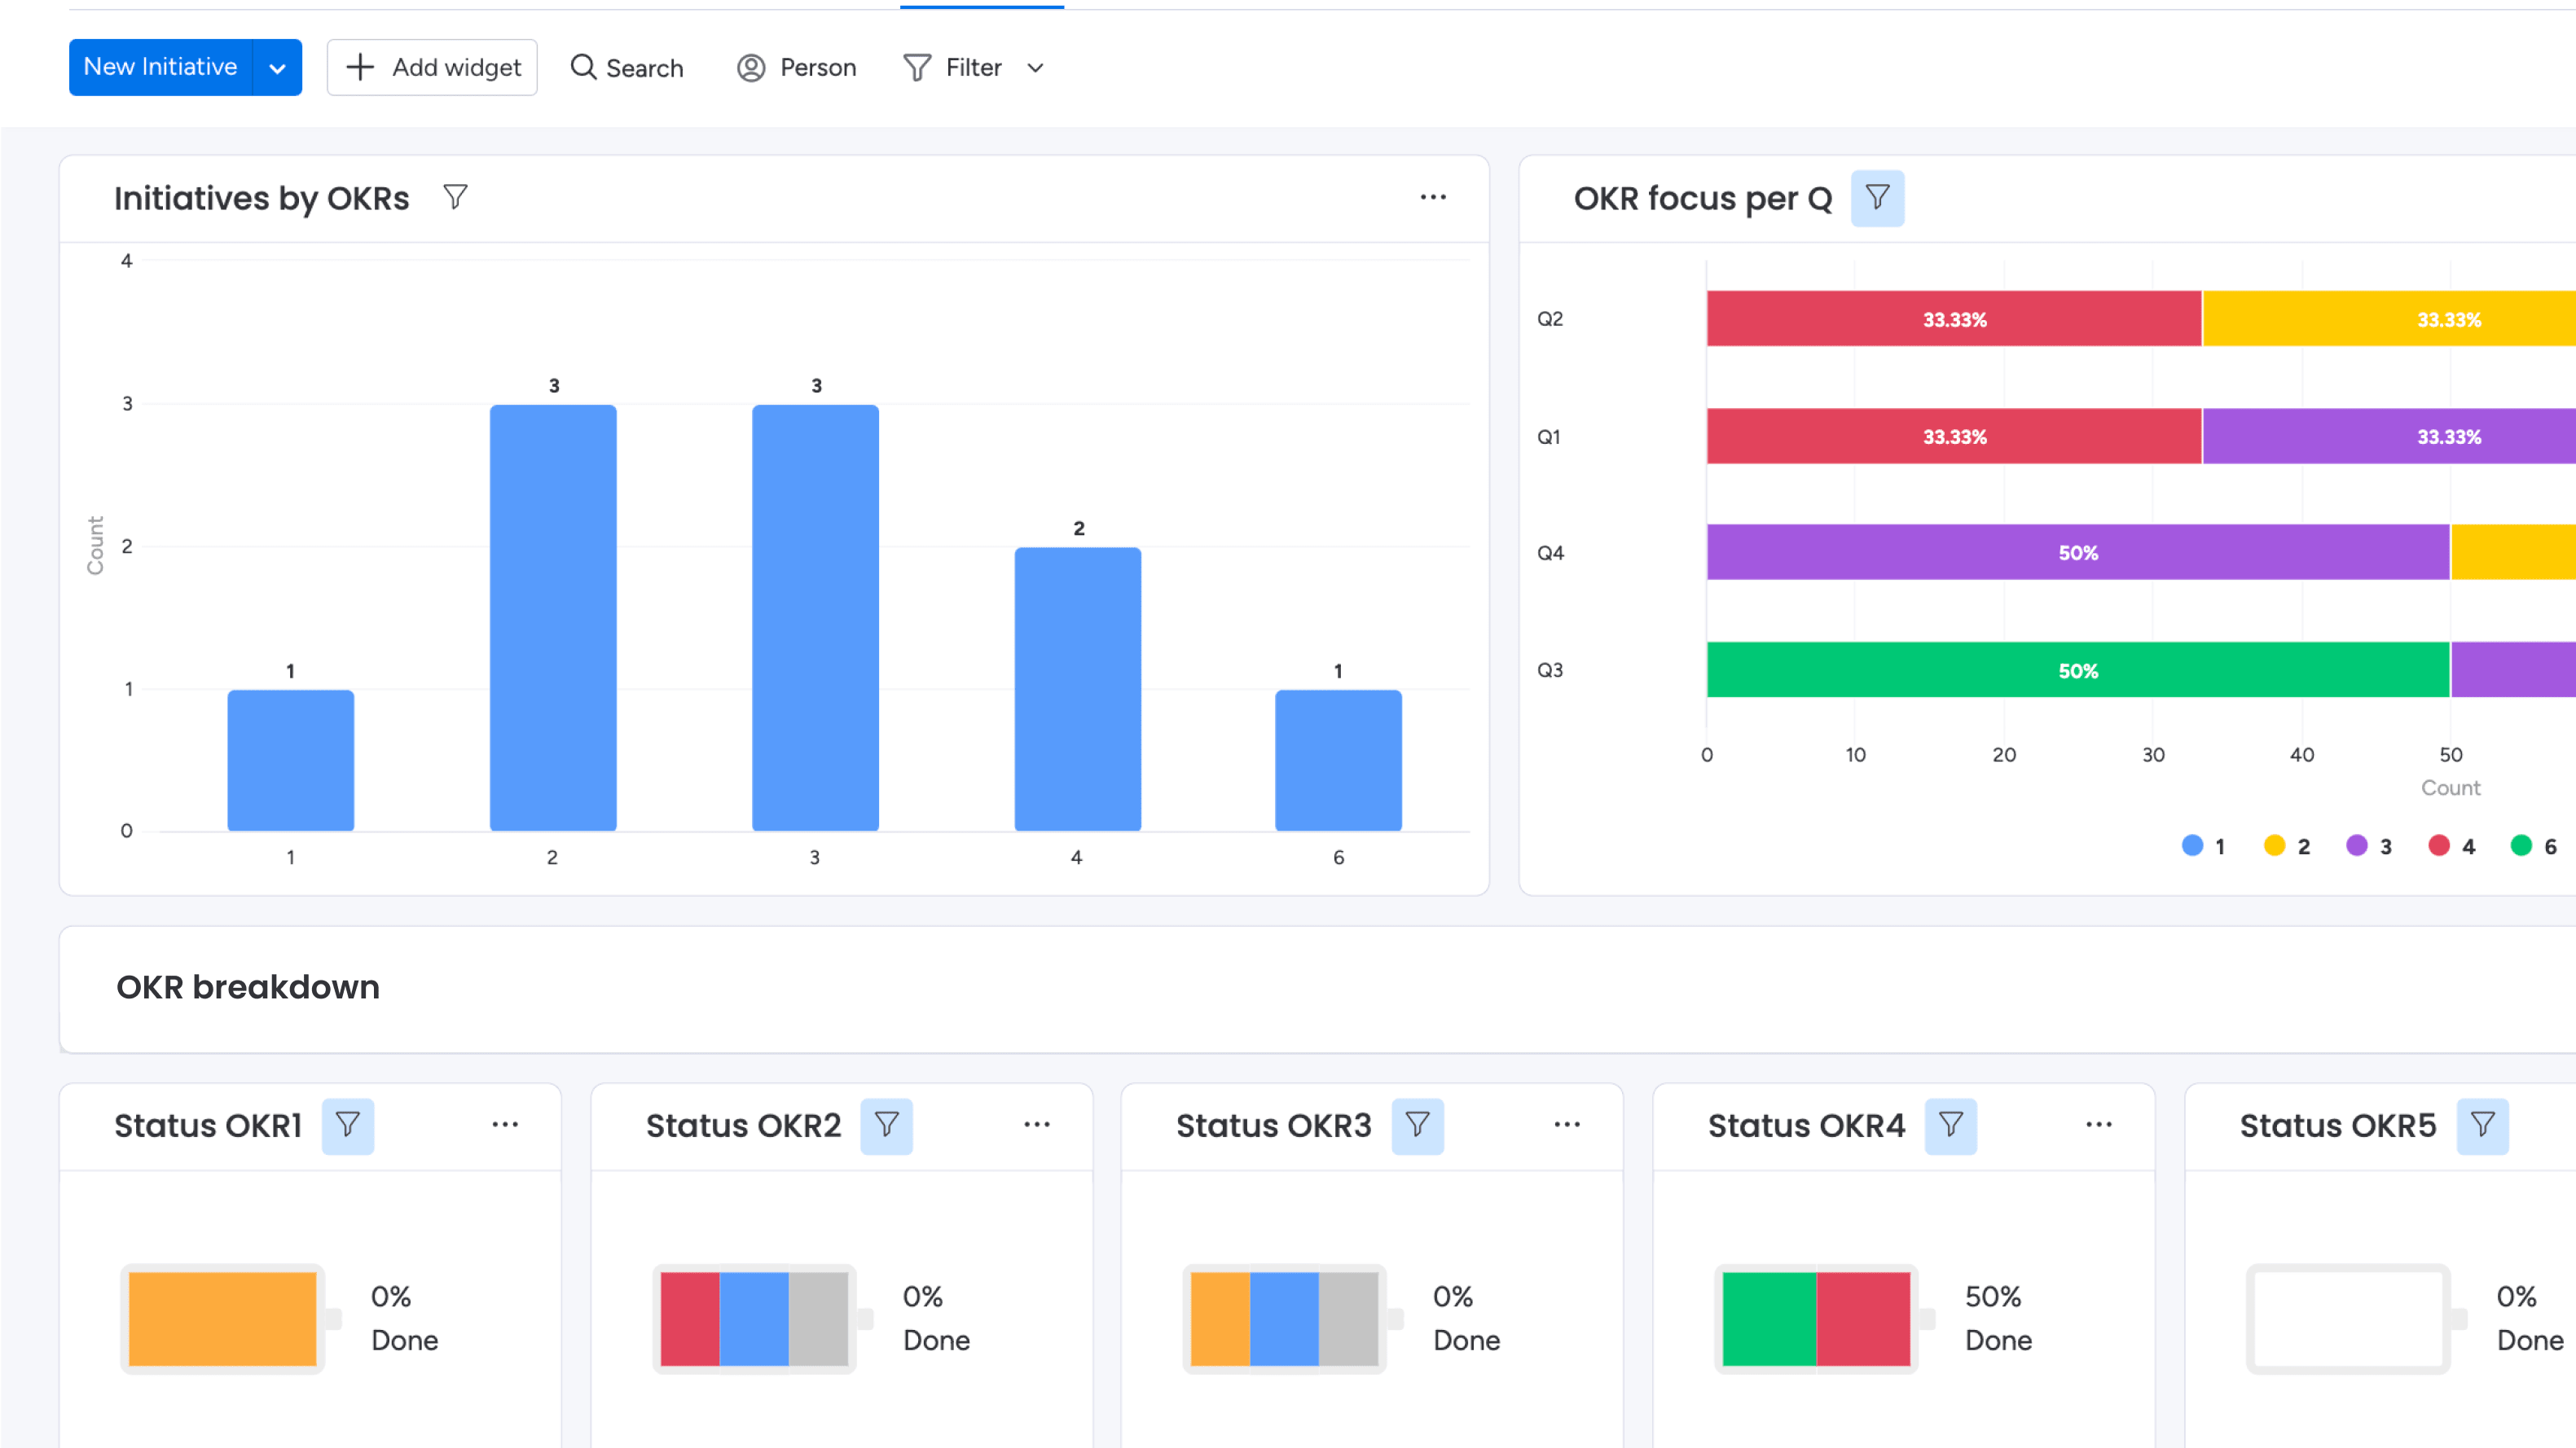Open Initiatives by OKRs three-dot menu
The image size is (2576, 1448).
coord(1433,197)
